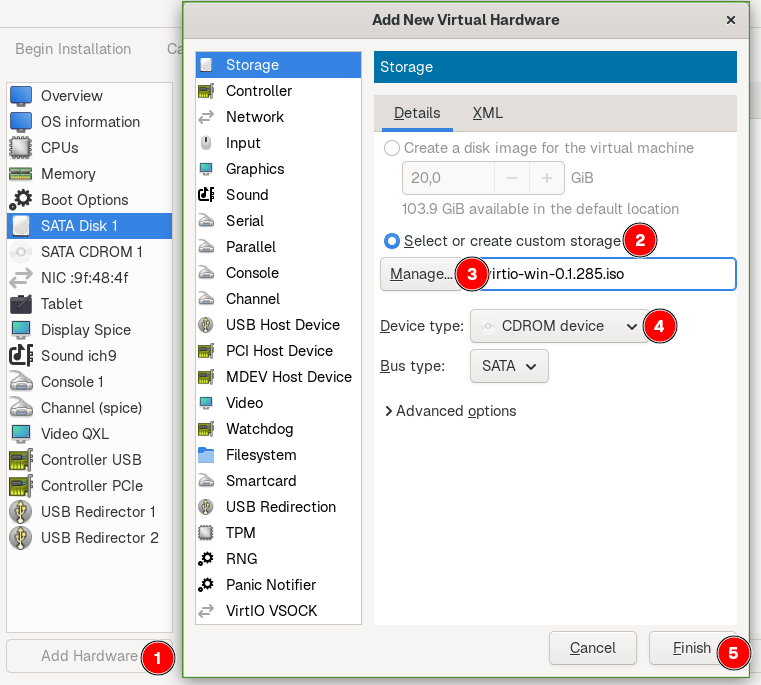Click the Finish button
761x685 pixels.
(692, 648)
